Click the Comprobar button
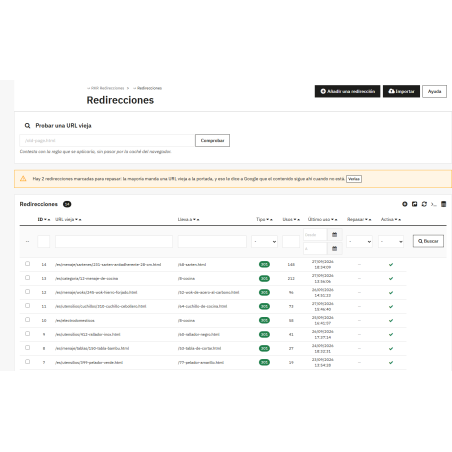This screenshot has width=452, height=452. (x=212, y=140)
